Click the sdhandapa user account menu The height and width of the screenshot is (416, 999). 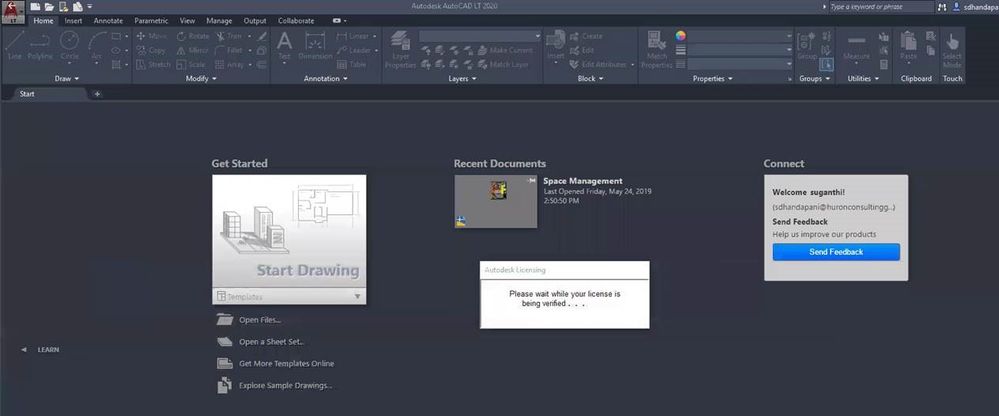pos(975,6)
